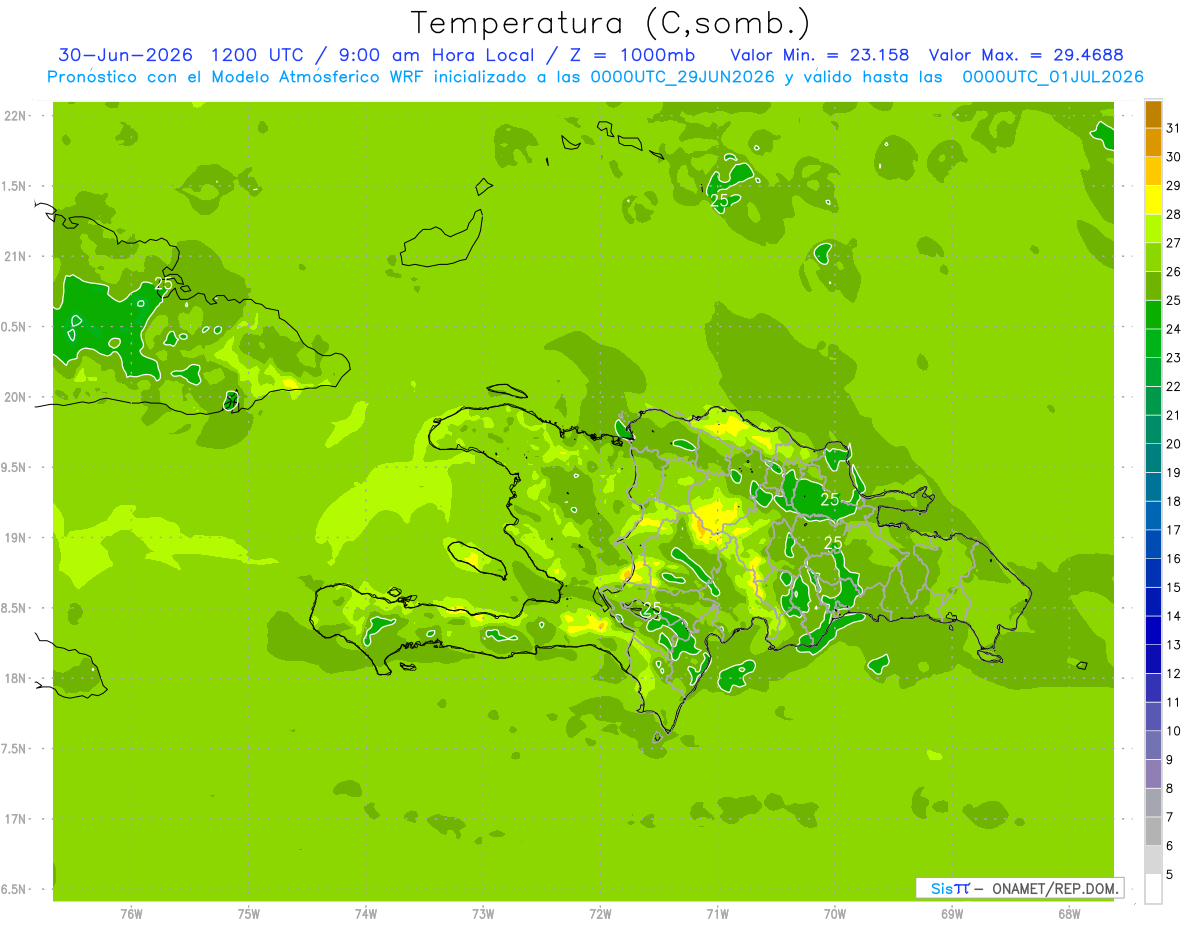1200x927 pixels.
Task: Click the "1.5N" latitude label
Action: tap(16, 187)
